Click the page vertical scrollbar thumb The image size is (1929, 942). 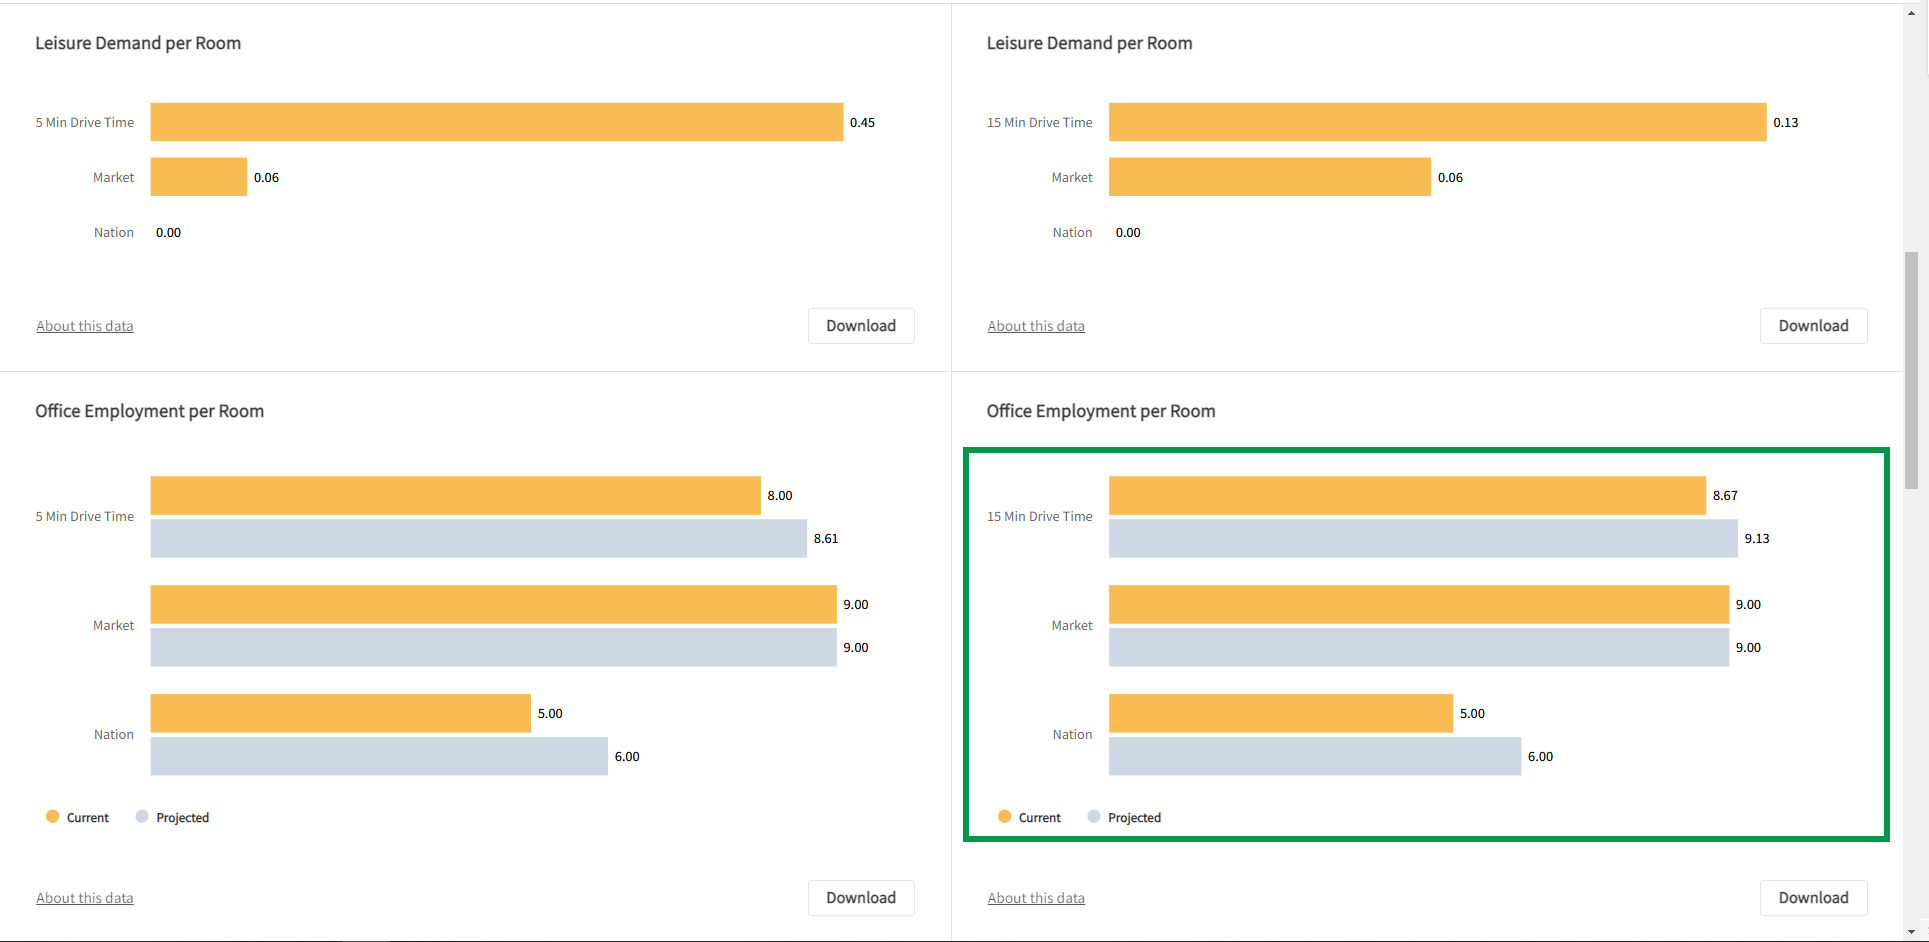click(1911, 370)
